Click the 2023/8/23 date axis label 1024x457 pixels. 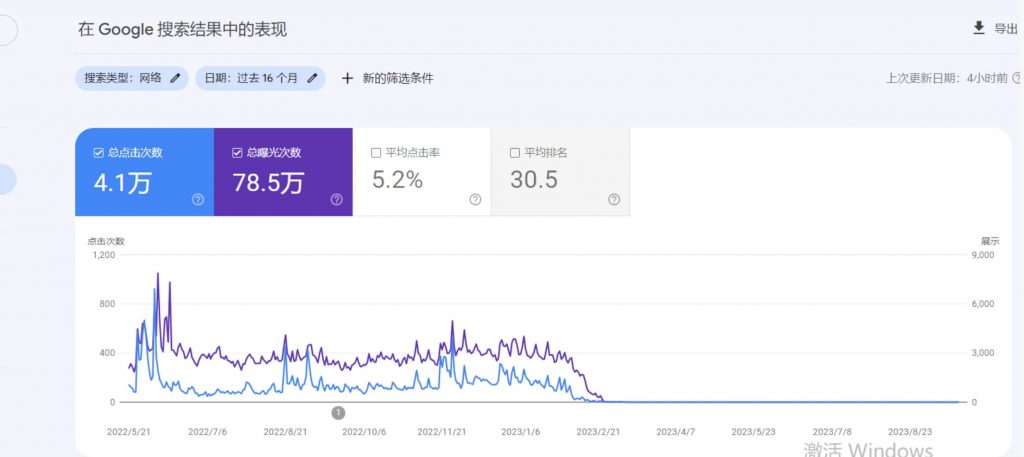coord(908,432)
